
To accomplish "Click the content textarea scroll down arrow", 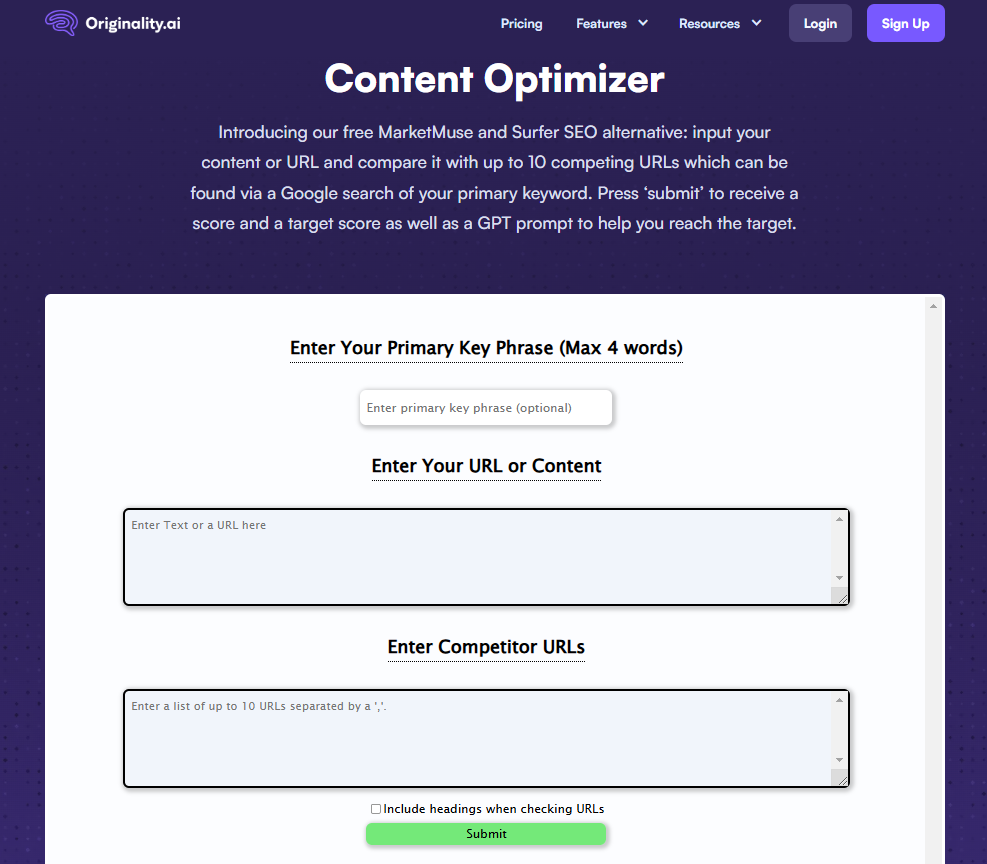I will pos(839,578).
